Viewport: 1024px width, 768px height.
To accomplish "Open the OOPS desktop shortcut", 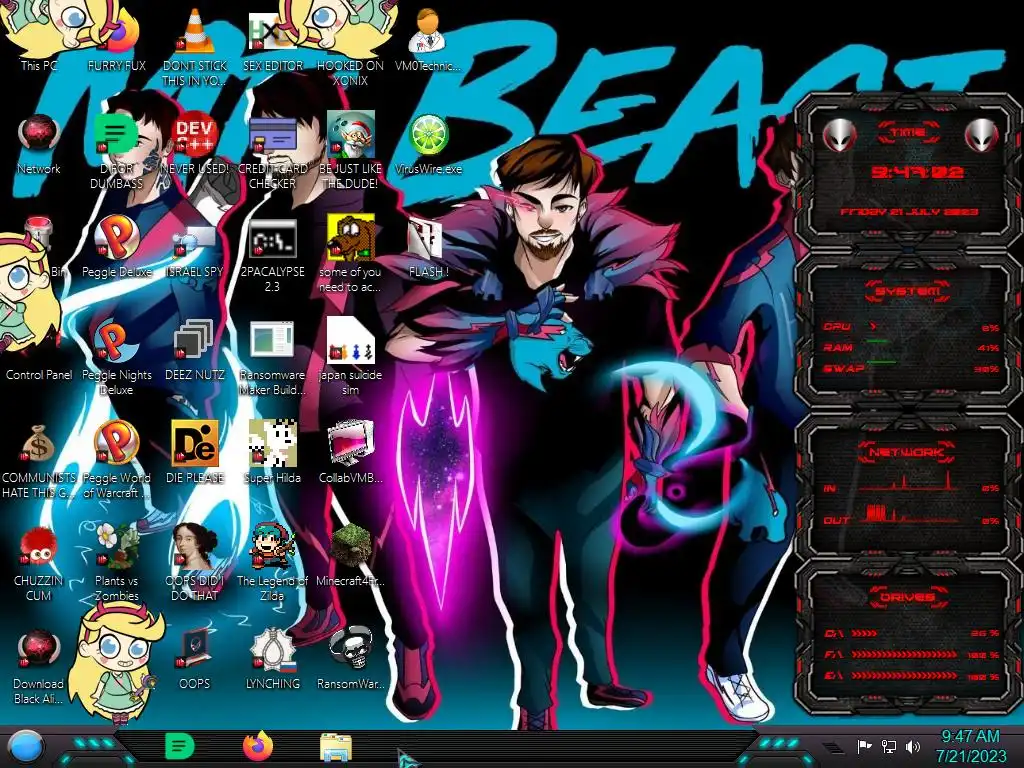I will coord(195,660).
